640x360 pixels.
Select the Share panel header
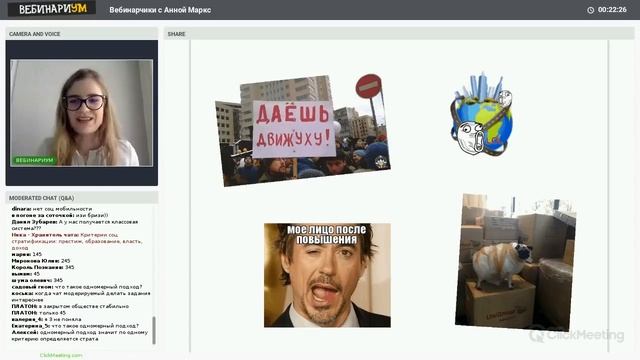click(399, 34)
